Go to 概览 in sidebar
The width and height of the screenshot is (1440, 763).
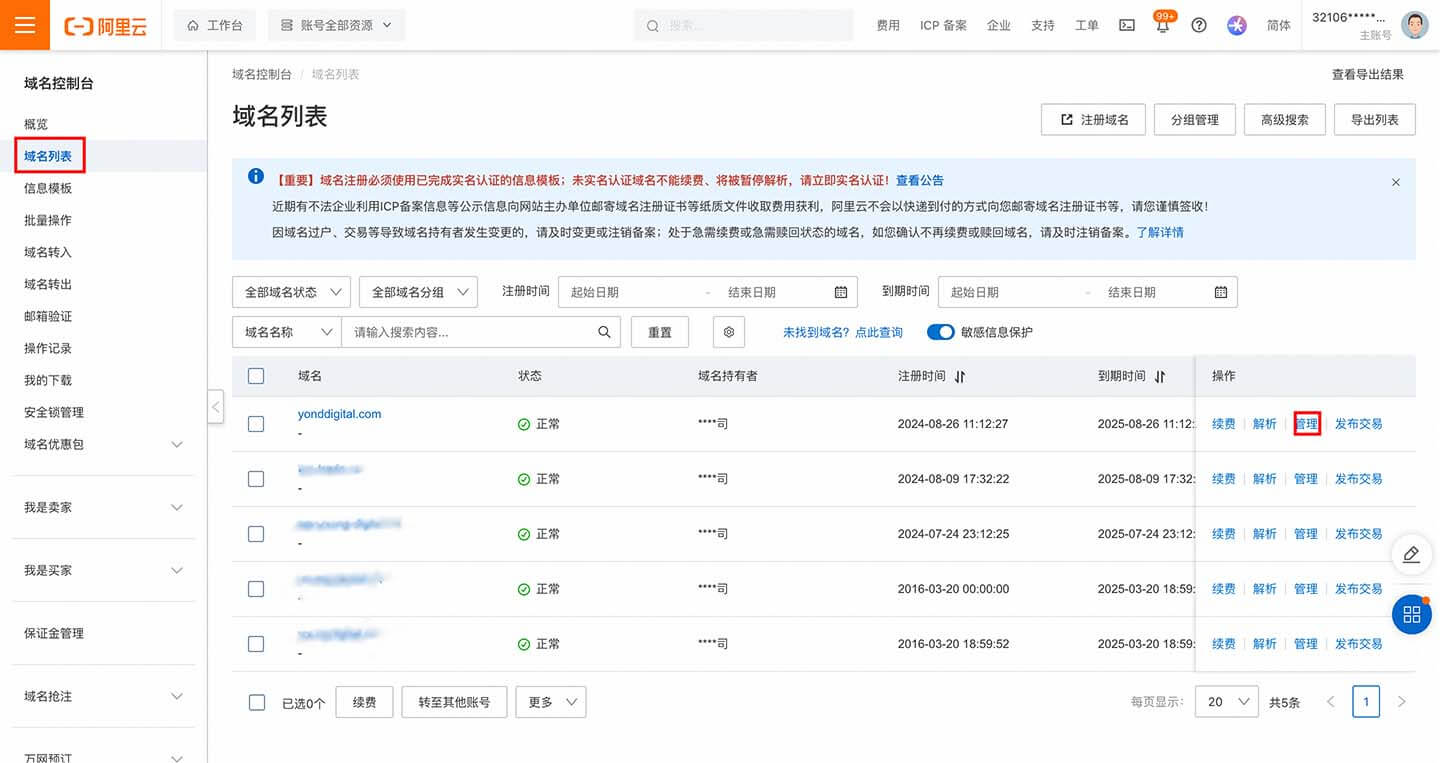tap(36, 124)
